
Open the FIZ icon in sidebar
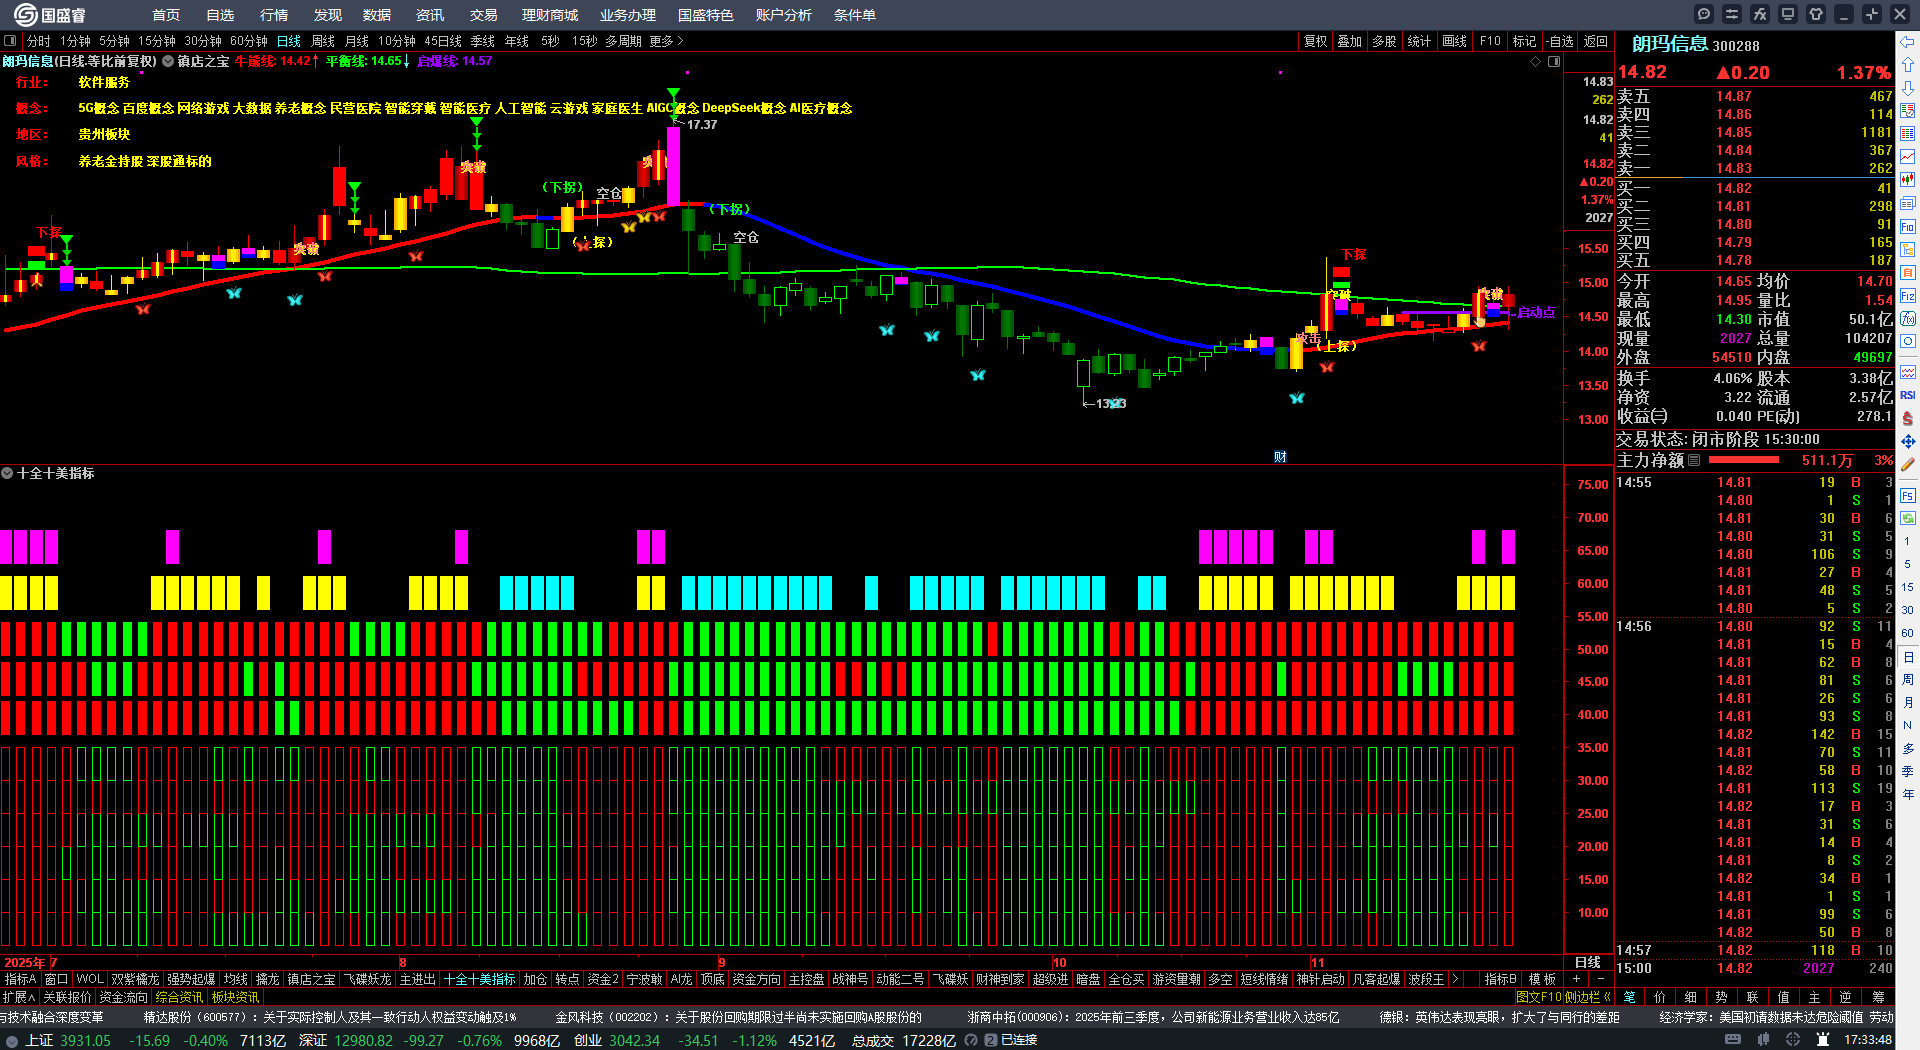click(x=1908, y=296)
